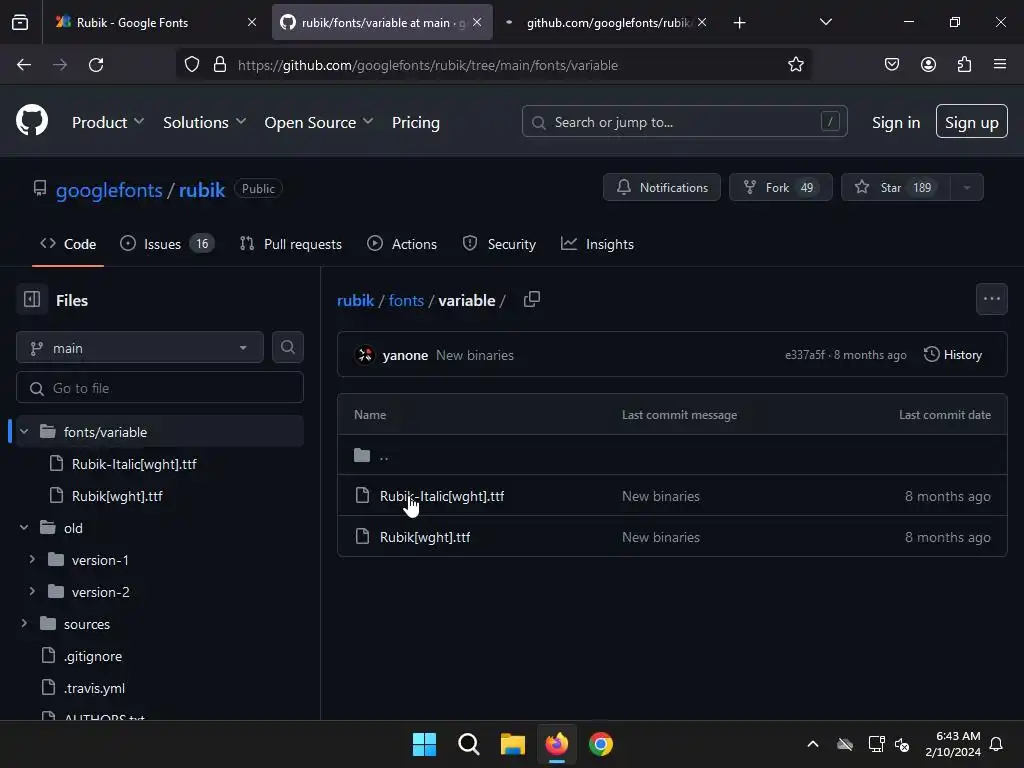Fork the rubik repository
The image size is (1024, 768).
(780, 187)
